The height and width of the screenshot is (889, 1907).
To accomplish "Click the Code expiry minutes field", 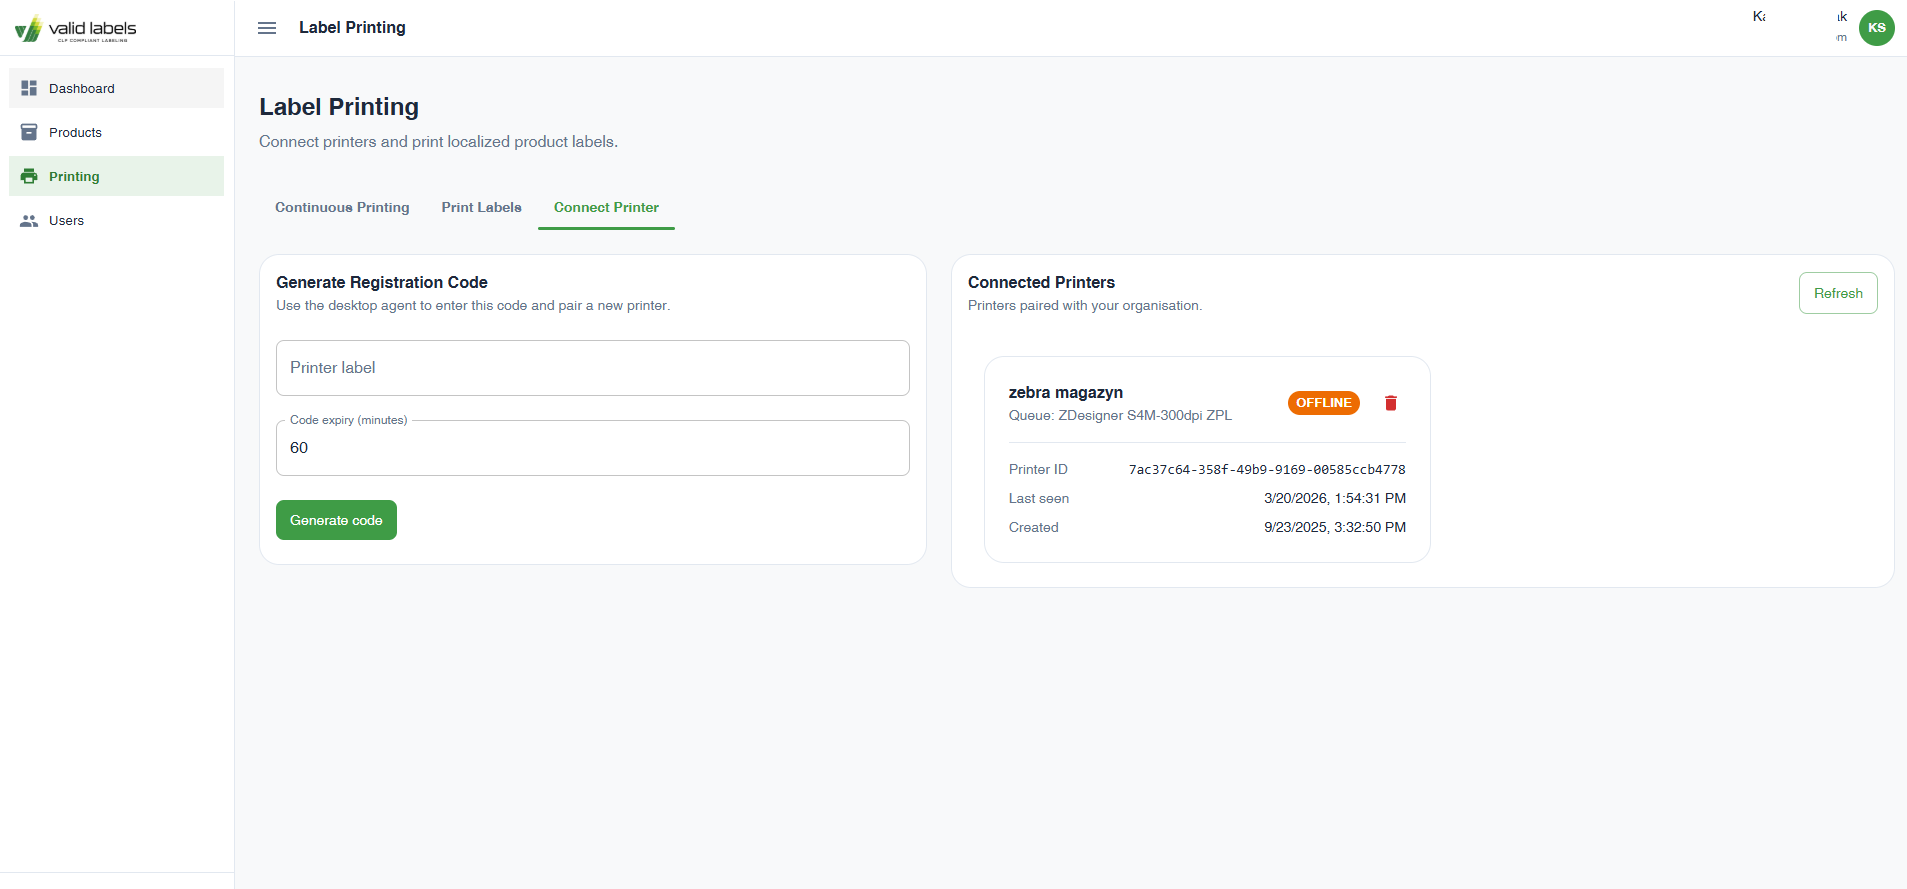I will point(592,448).
